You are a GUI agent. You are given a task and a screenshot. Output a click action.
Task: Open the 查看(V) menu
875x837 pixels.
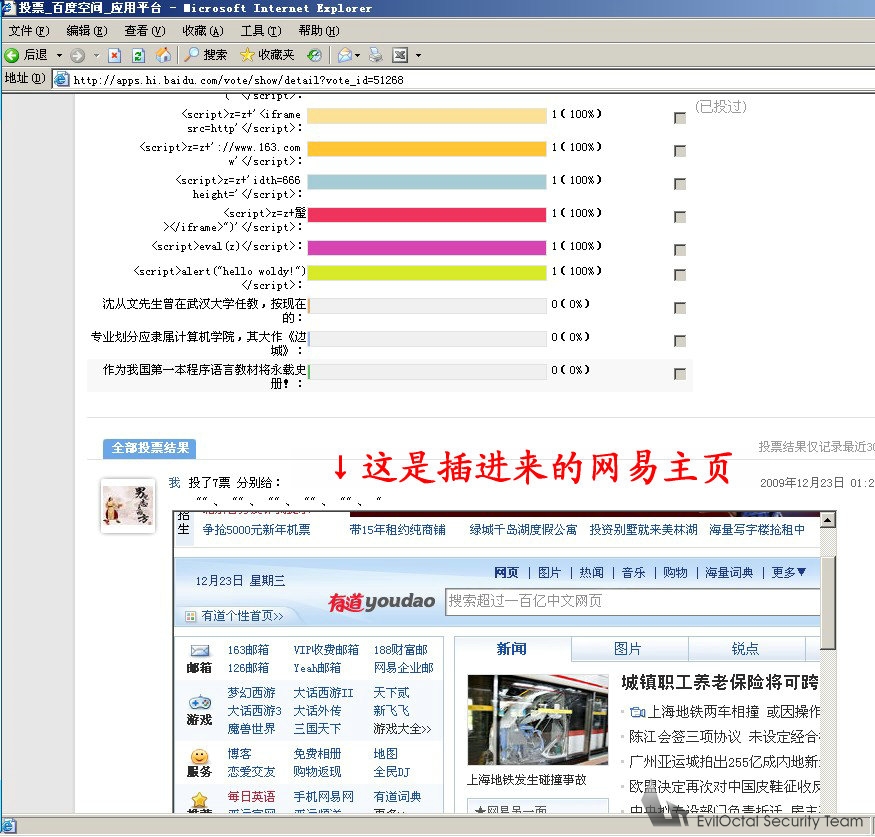145,31
